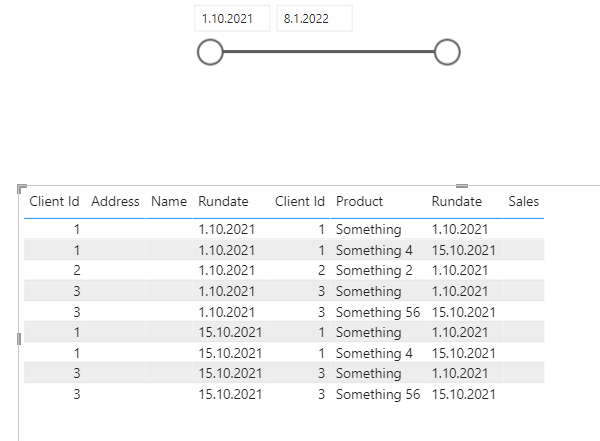
Task: Sort by the second Rundate column header
Action: tap(457, 201)
